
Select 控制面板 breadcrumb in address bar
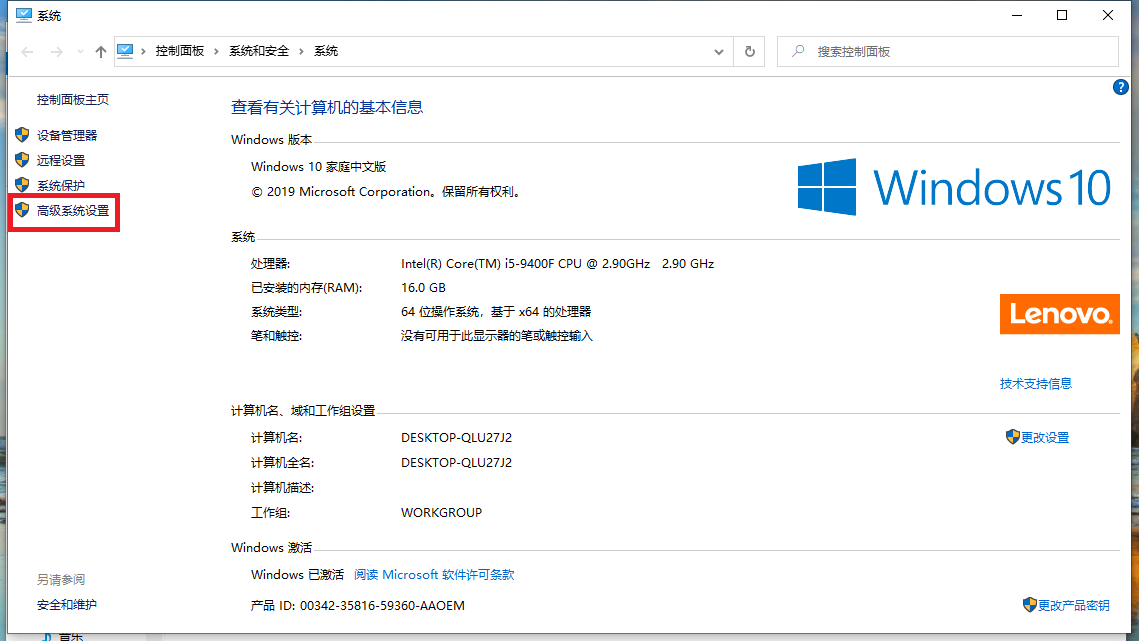[x=179, y=51]
